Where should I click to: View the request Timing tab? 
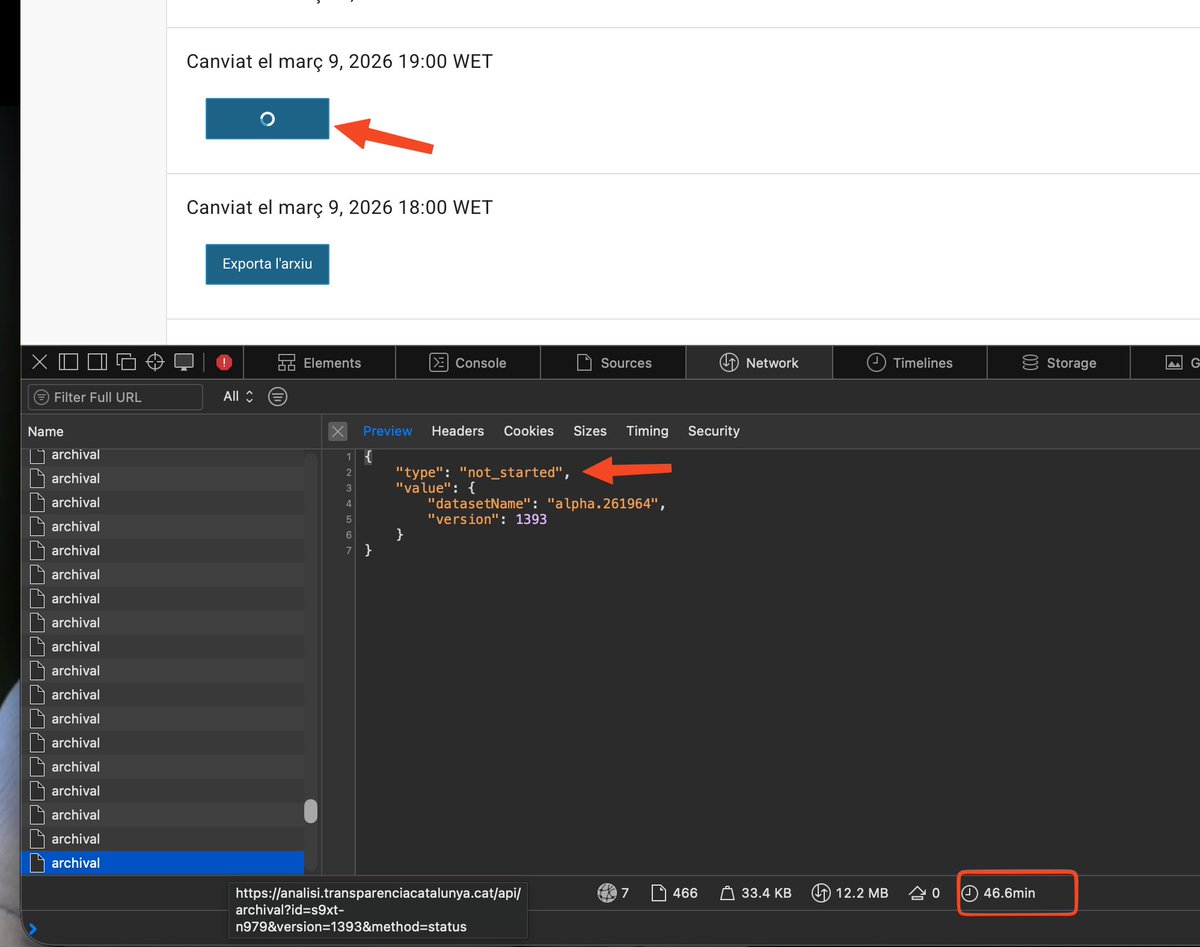coord(647,431)
